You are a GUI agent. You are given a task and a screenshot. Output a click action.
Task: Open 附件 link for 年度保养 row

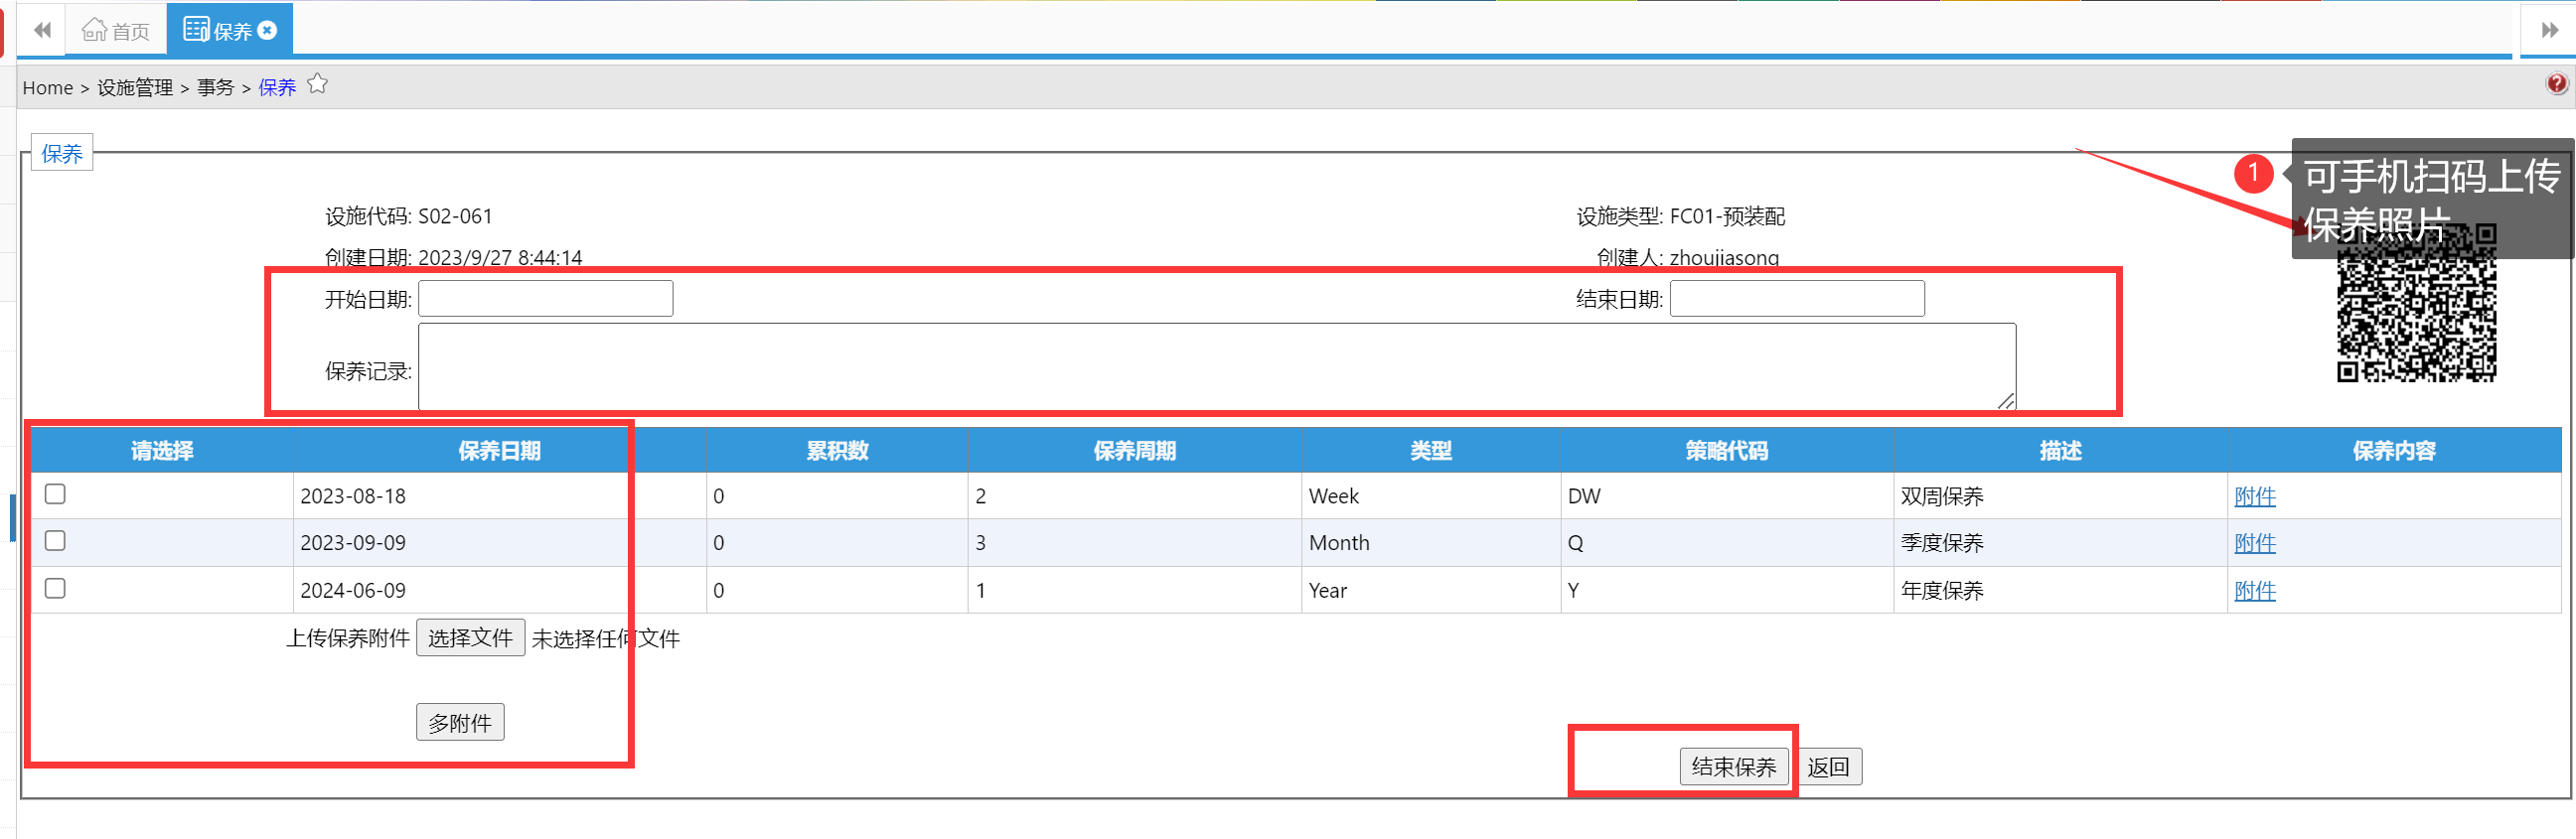[x=2254, y=591]
